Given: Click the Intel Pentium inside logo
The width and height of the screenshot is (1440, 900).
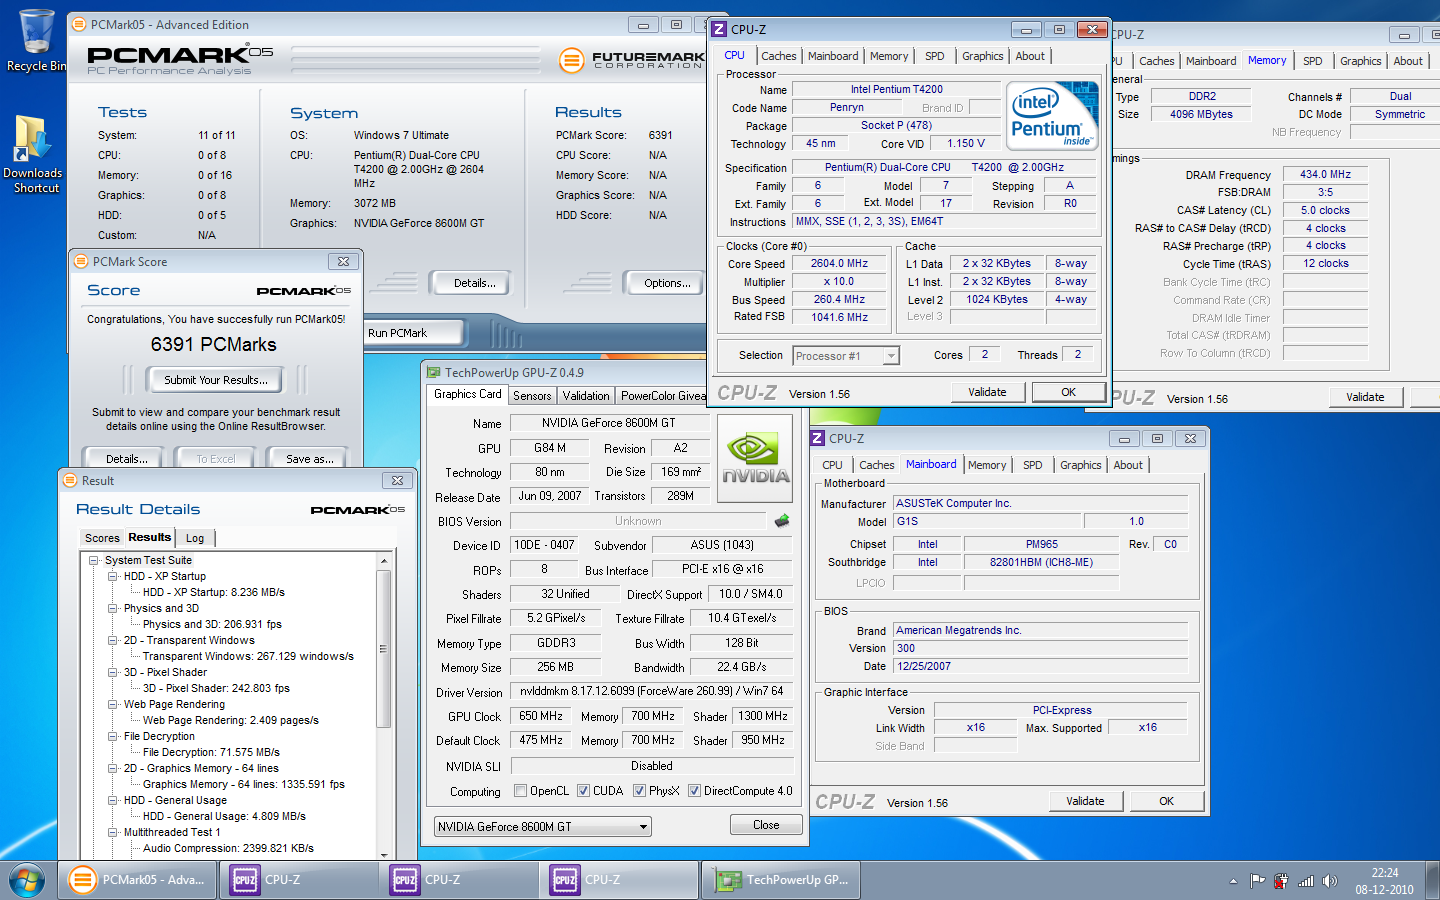Looking at the screenshot, I should pos(1051,115).
